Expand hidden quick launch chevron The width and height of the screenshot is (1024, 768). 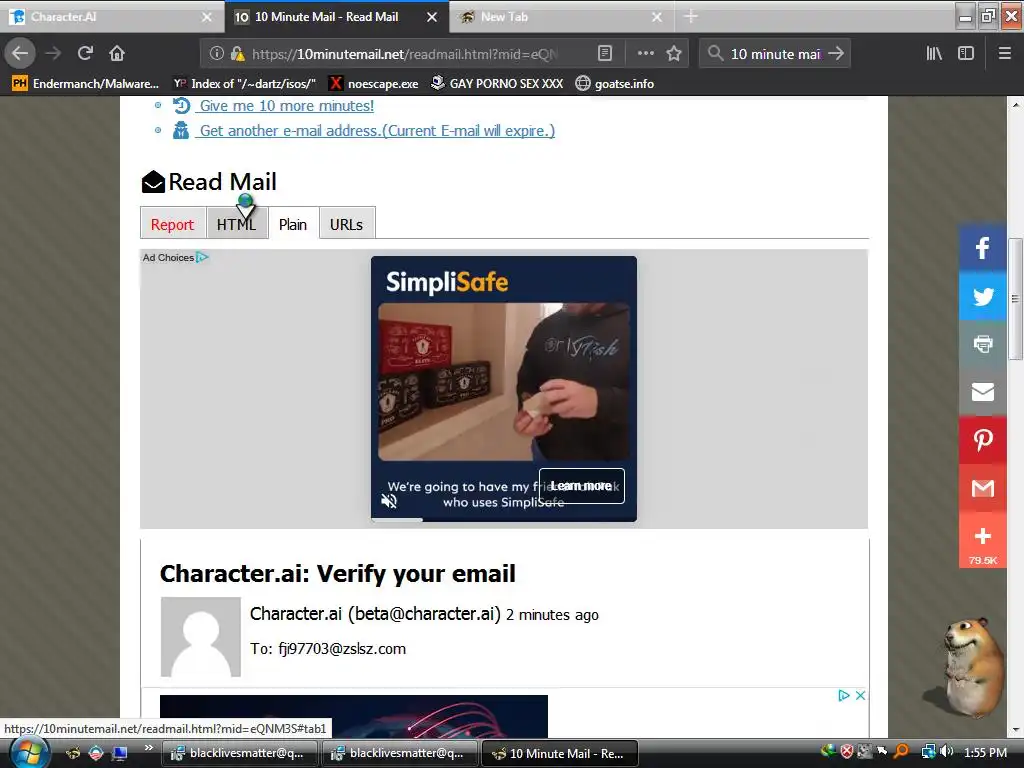pos(148,748)
